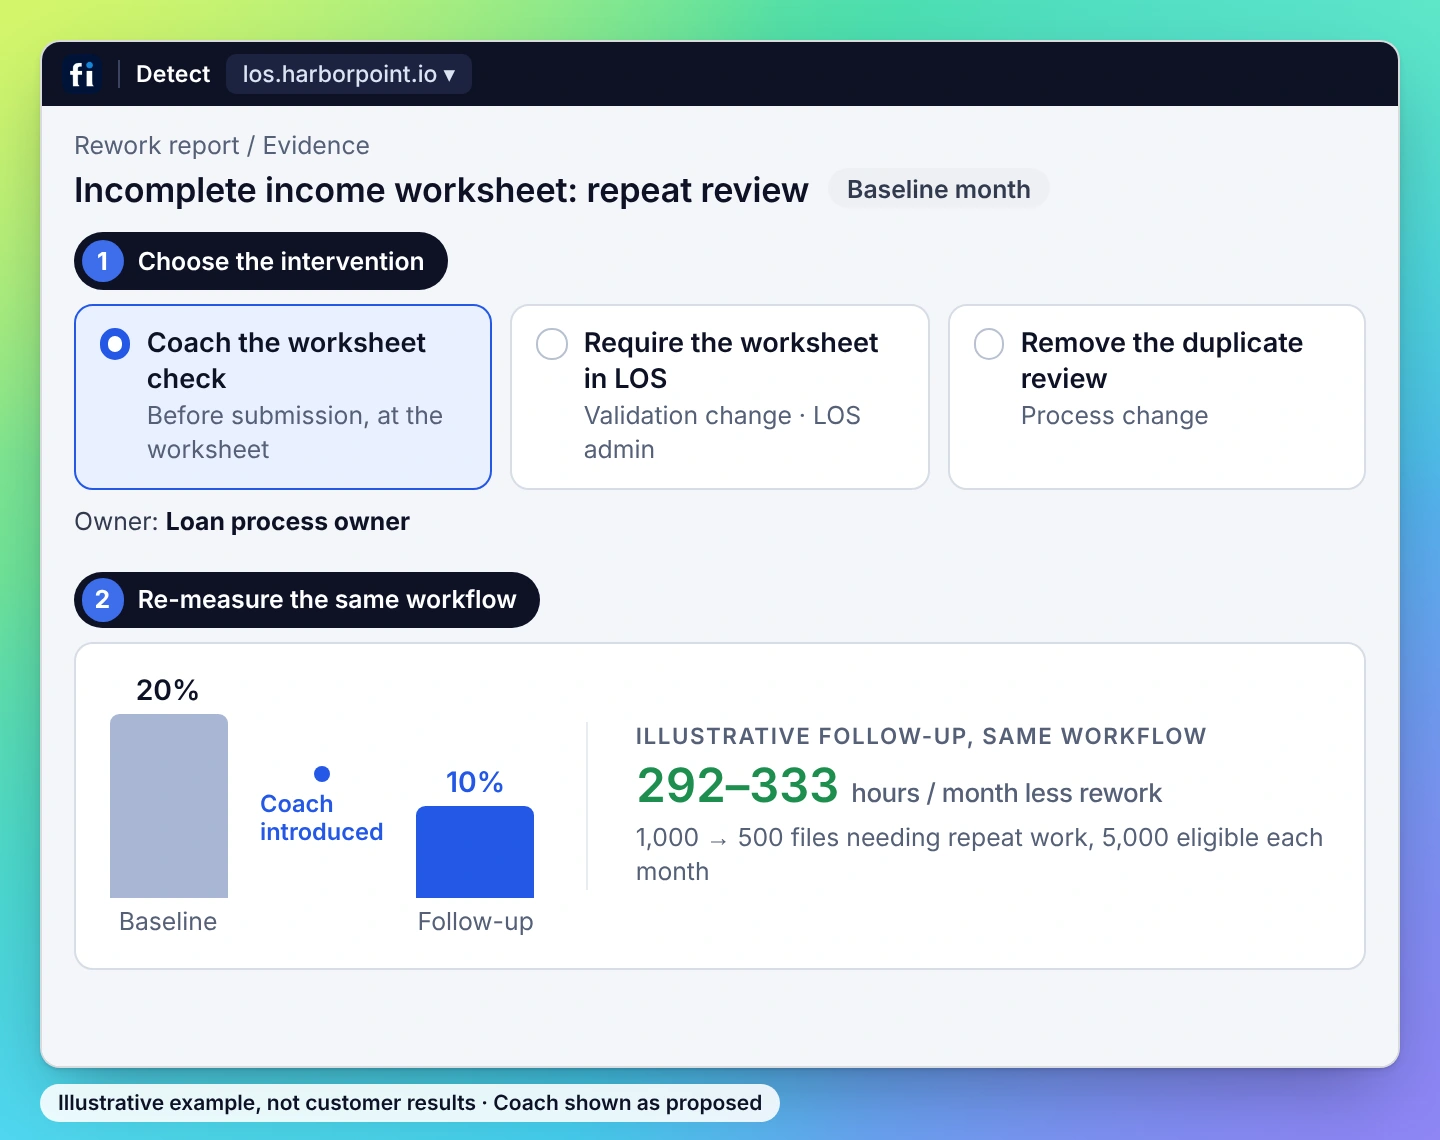Image resolution: width=1440 pixels, height=1140 pixels.
Task: Click the Loan process owner text
Action: pyautogui.click(x=288, y=522)
